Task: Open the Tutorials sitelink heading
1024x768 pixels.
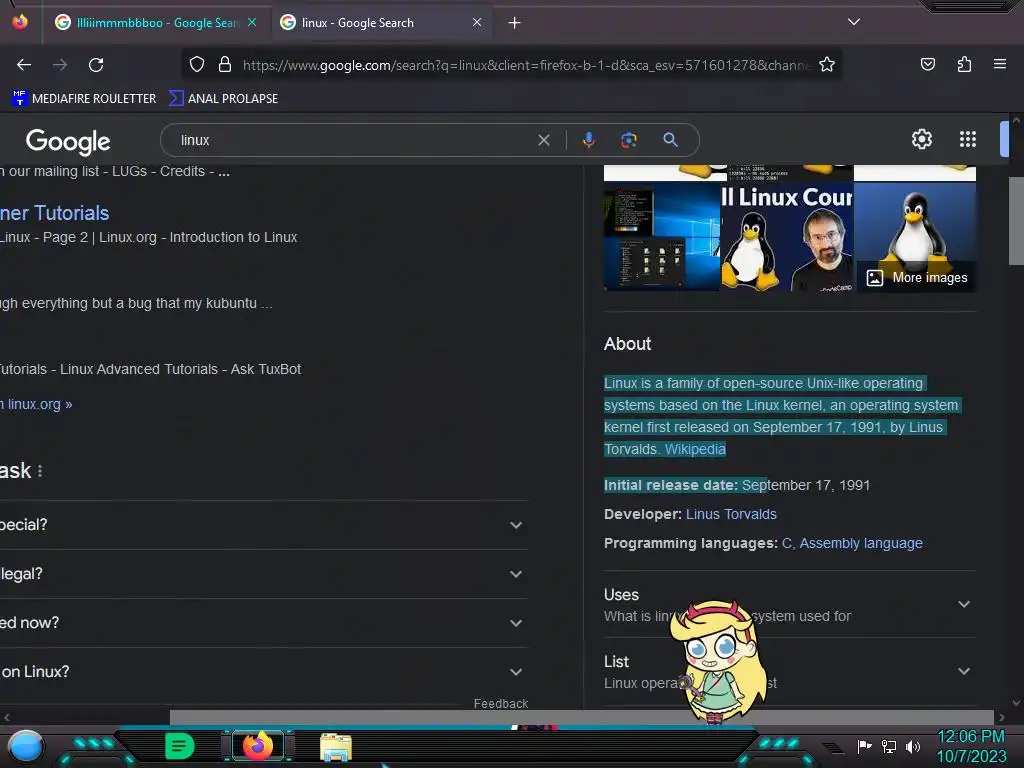Action: pyautogui.click(x=54, y=213)
